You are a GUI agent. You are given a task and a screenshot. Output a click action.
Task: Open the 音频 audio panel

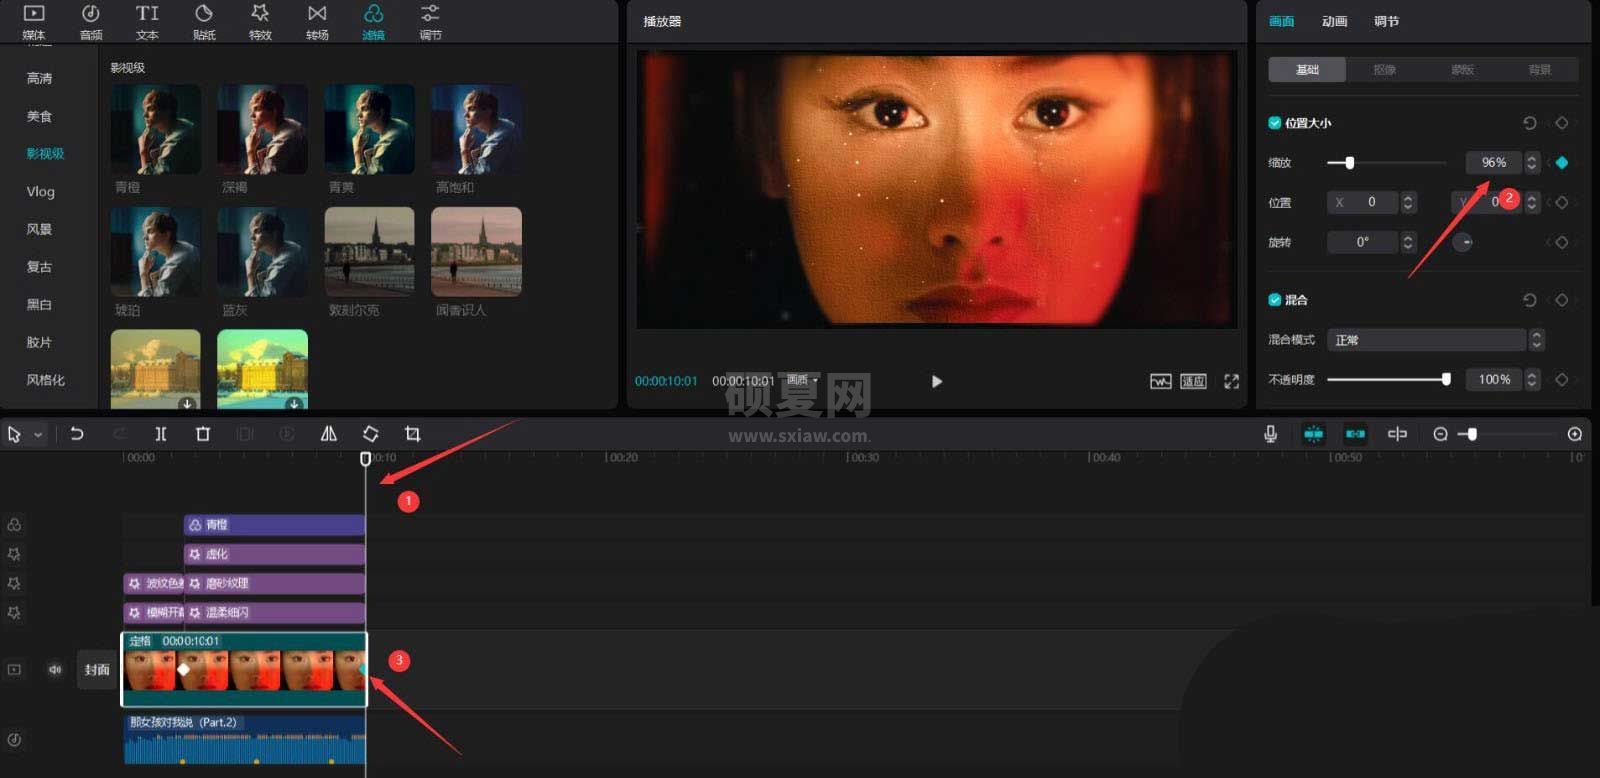pos(91,21)
